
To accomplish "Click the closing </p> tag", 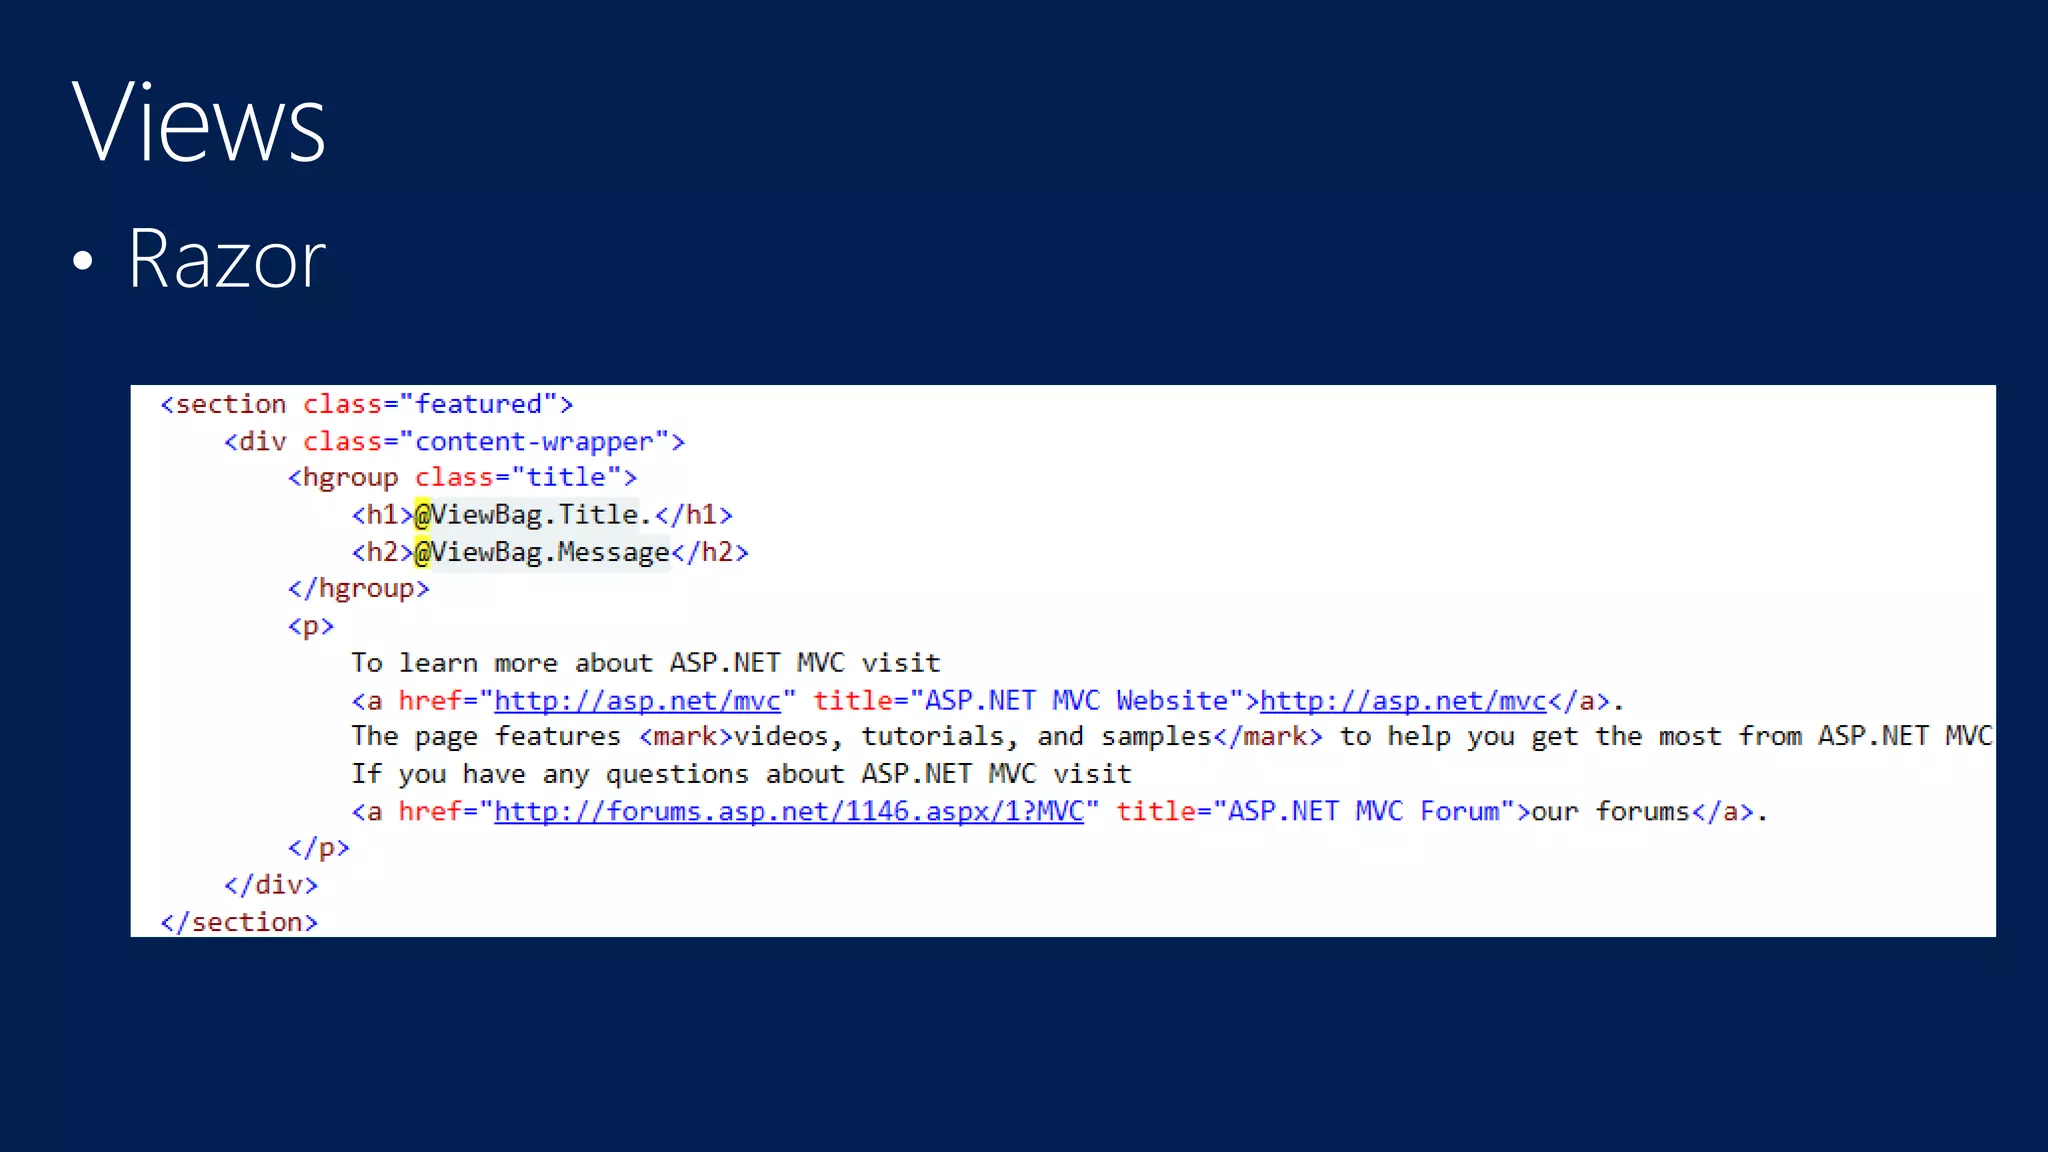I will click(319, 848).
